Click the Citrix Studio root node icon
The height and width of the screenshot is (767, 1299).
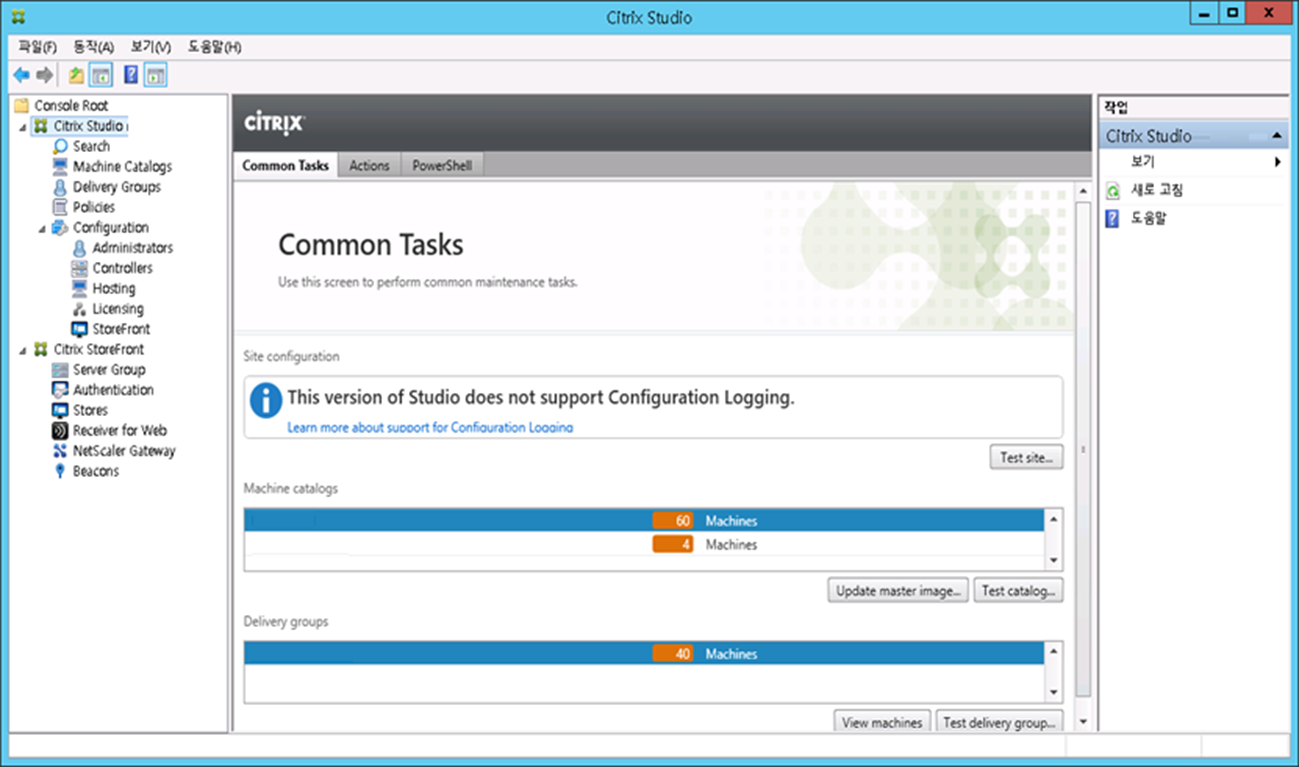click(40, 126)
